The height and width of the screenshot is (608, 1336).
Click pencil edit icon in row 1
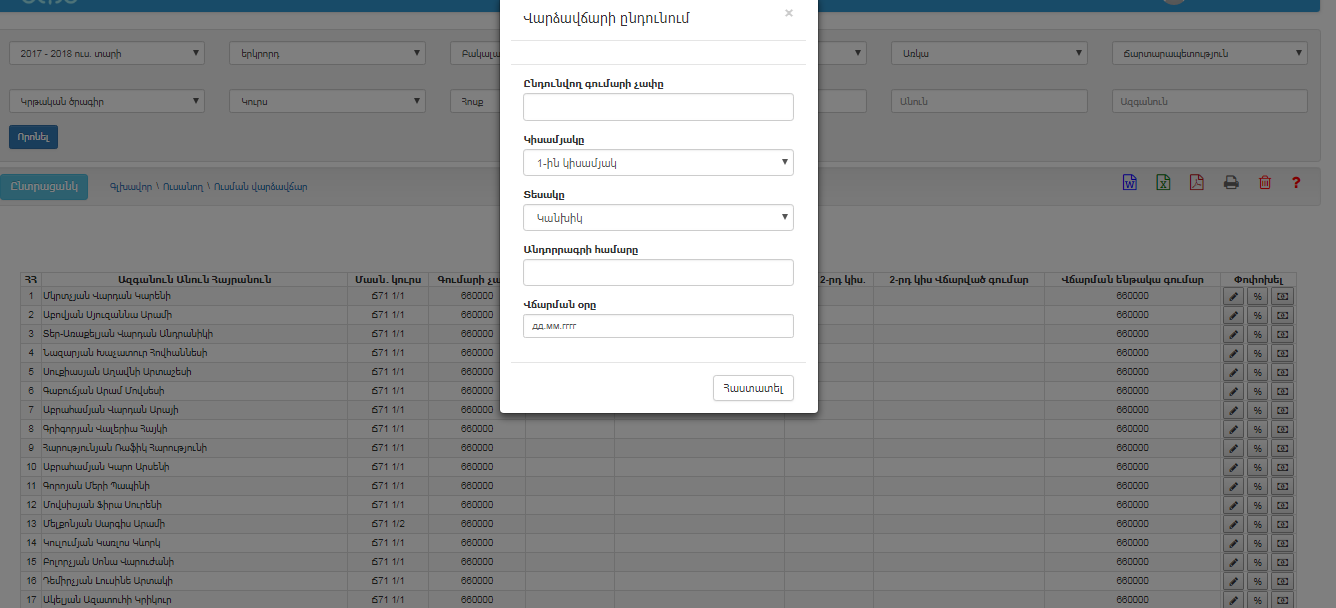pyautogui.click(x=1234, y=296)
